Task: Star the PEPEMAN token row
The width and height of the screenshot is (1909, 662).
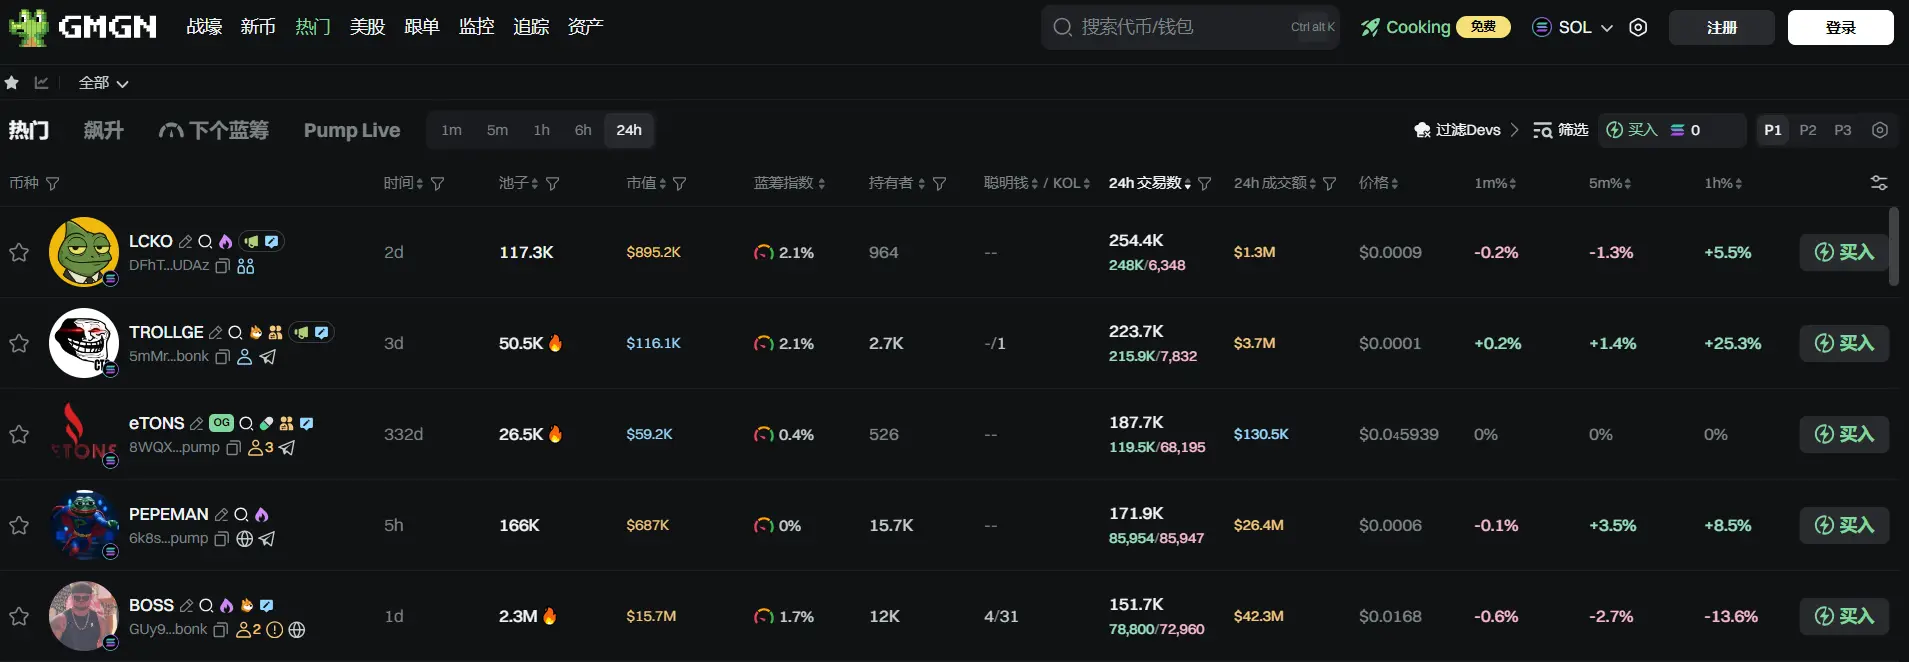Action: pyautogui.click(x=19, y=526)
